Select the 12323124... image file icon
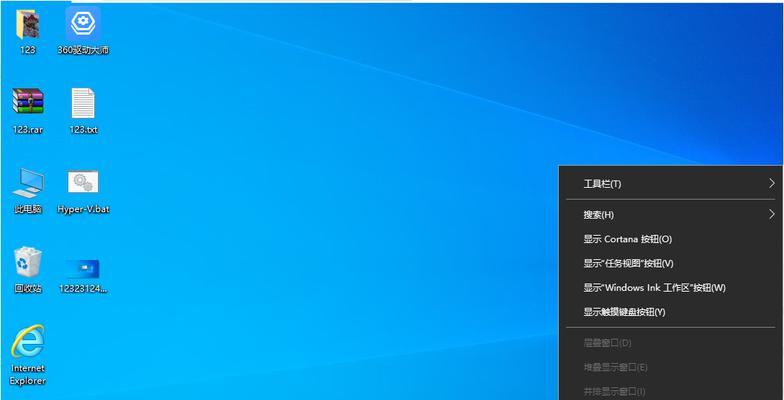 82,268
